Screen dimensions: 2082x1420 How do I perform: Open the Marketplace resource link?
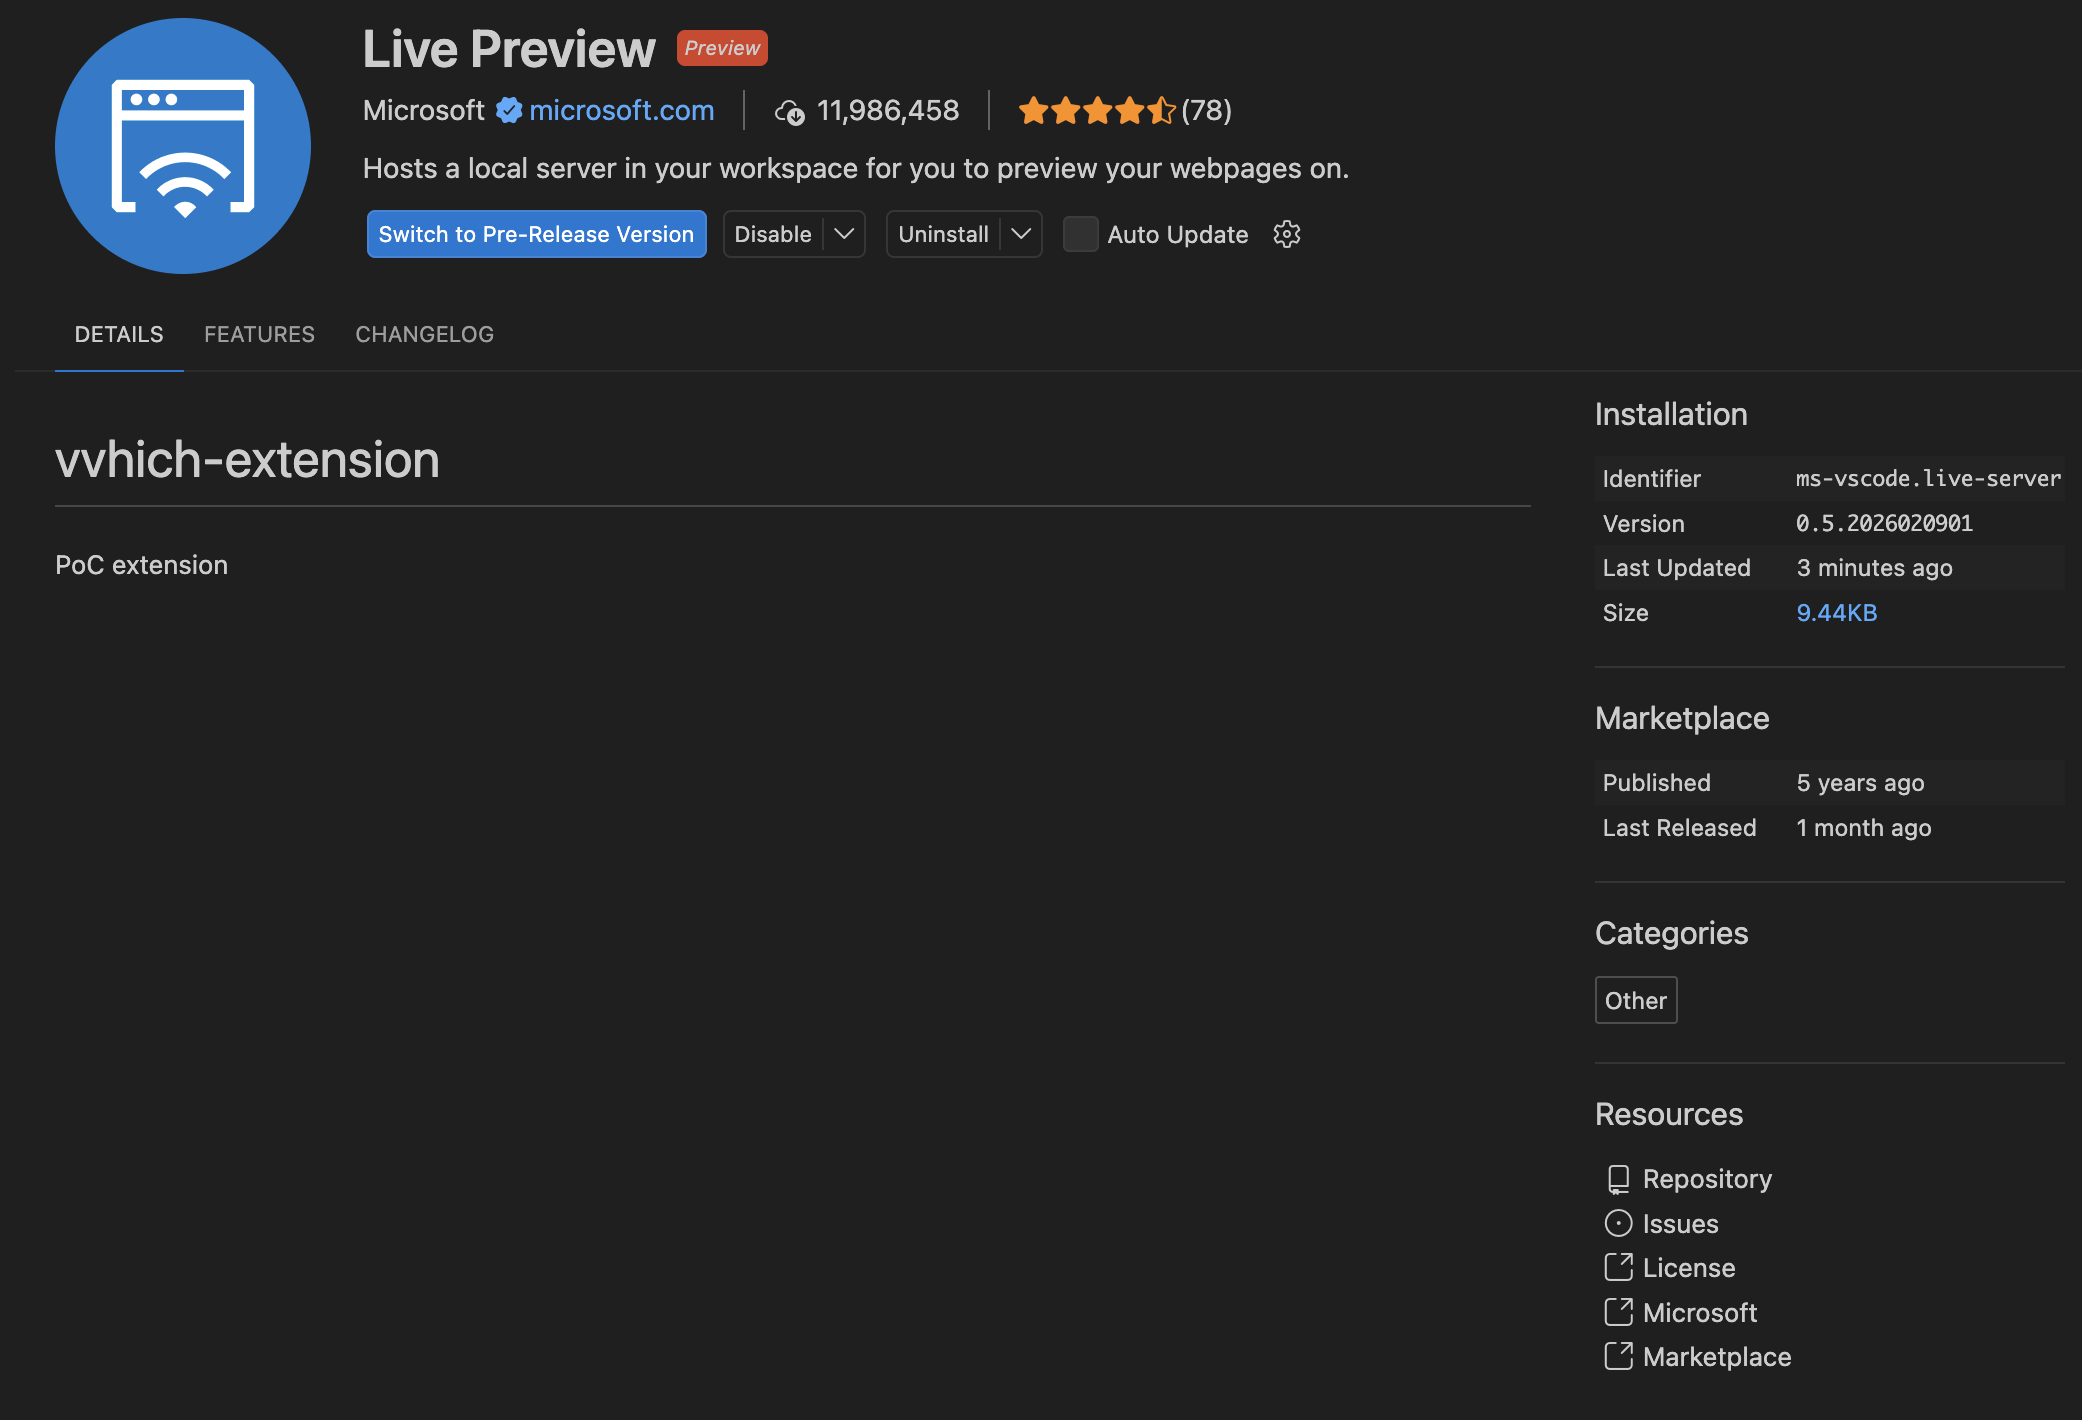[x=1716, y=1357]
